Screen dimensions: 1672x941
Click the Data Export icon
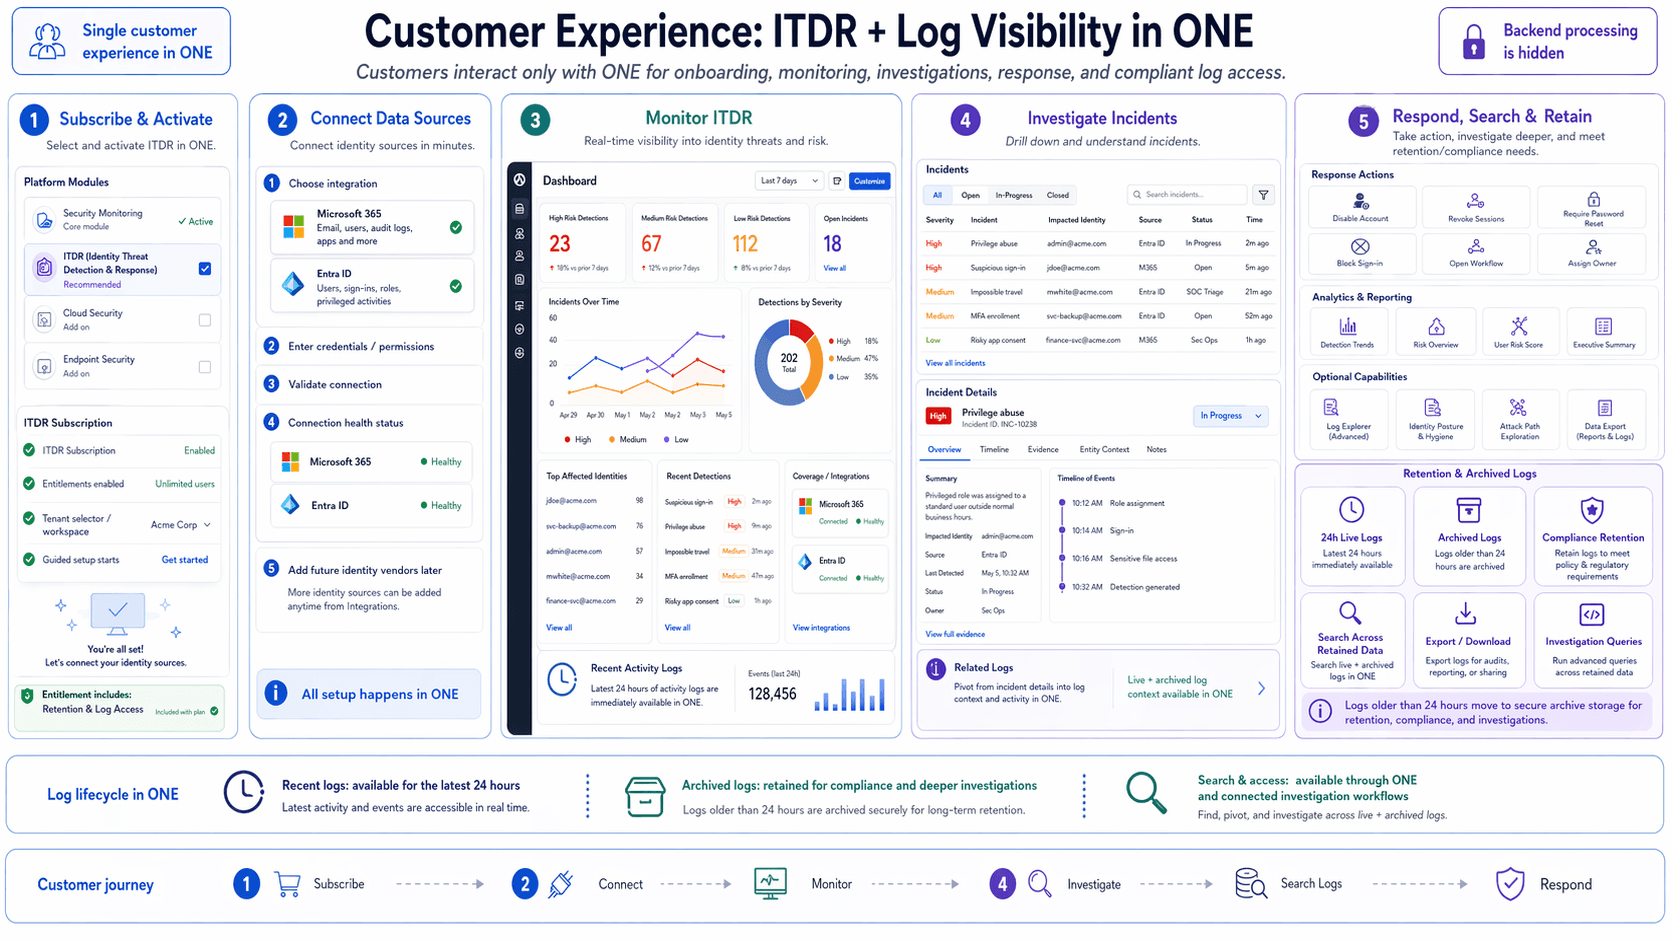1604,408
